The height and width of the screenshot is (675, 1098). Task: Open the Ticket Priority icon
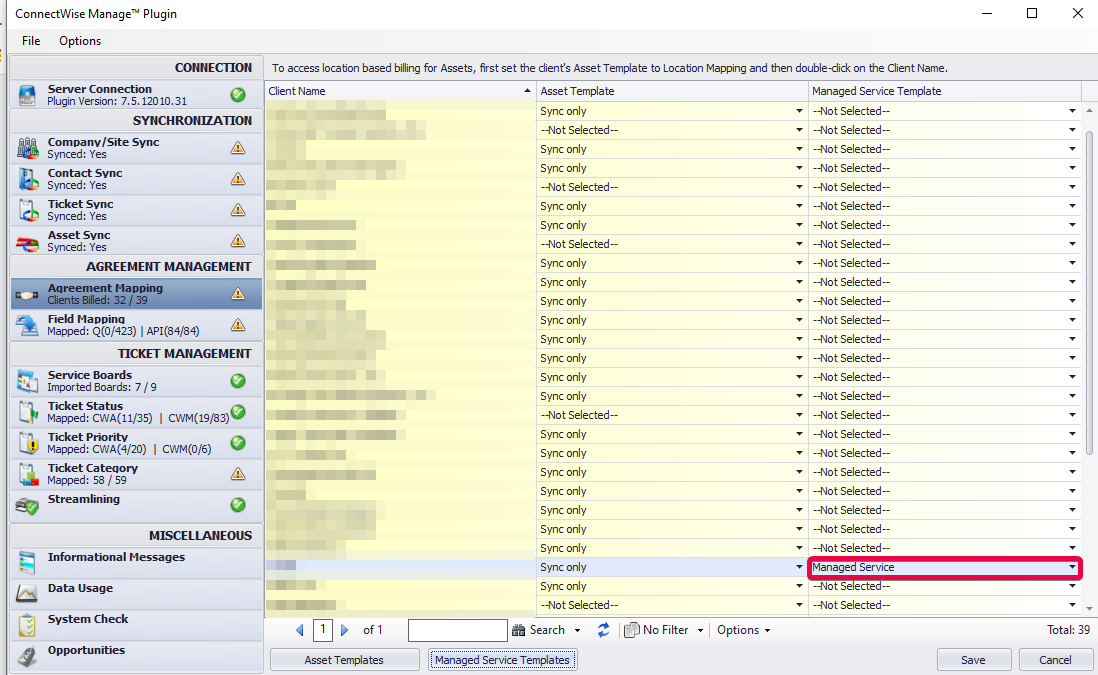[x=27, y=443]
